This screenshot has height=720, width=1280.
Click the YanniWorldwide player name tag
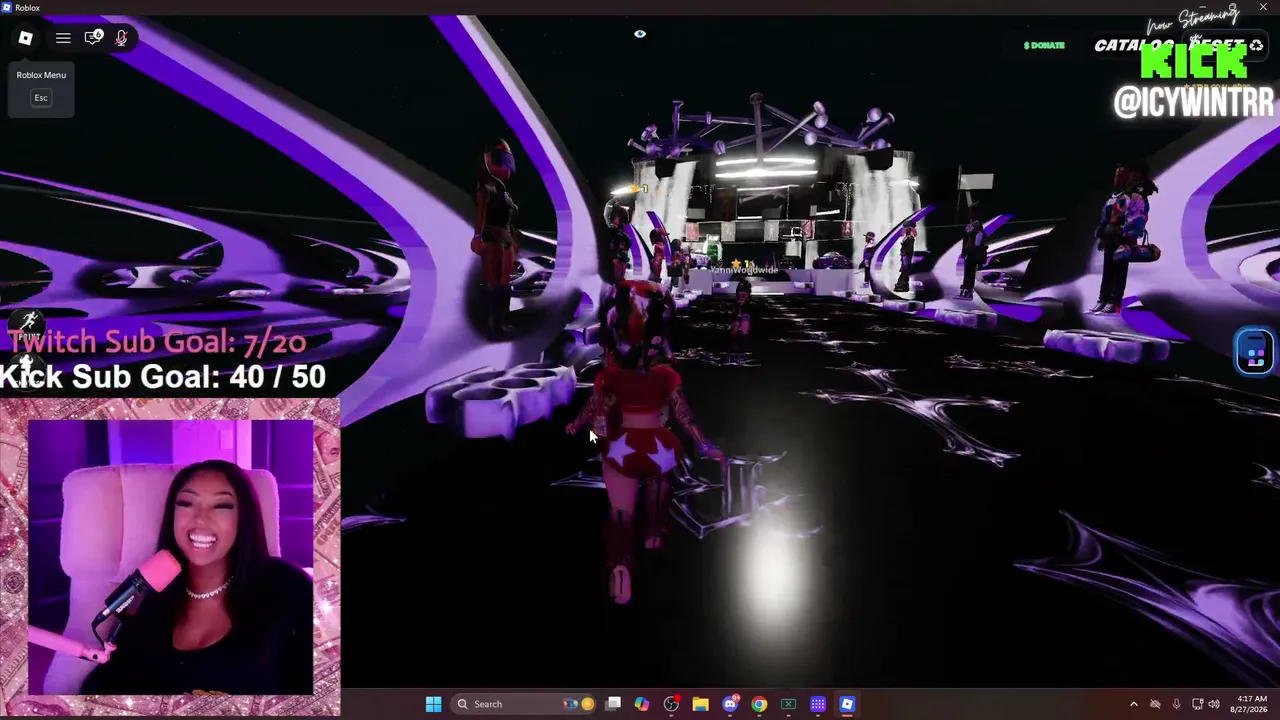point(743,270)
